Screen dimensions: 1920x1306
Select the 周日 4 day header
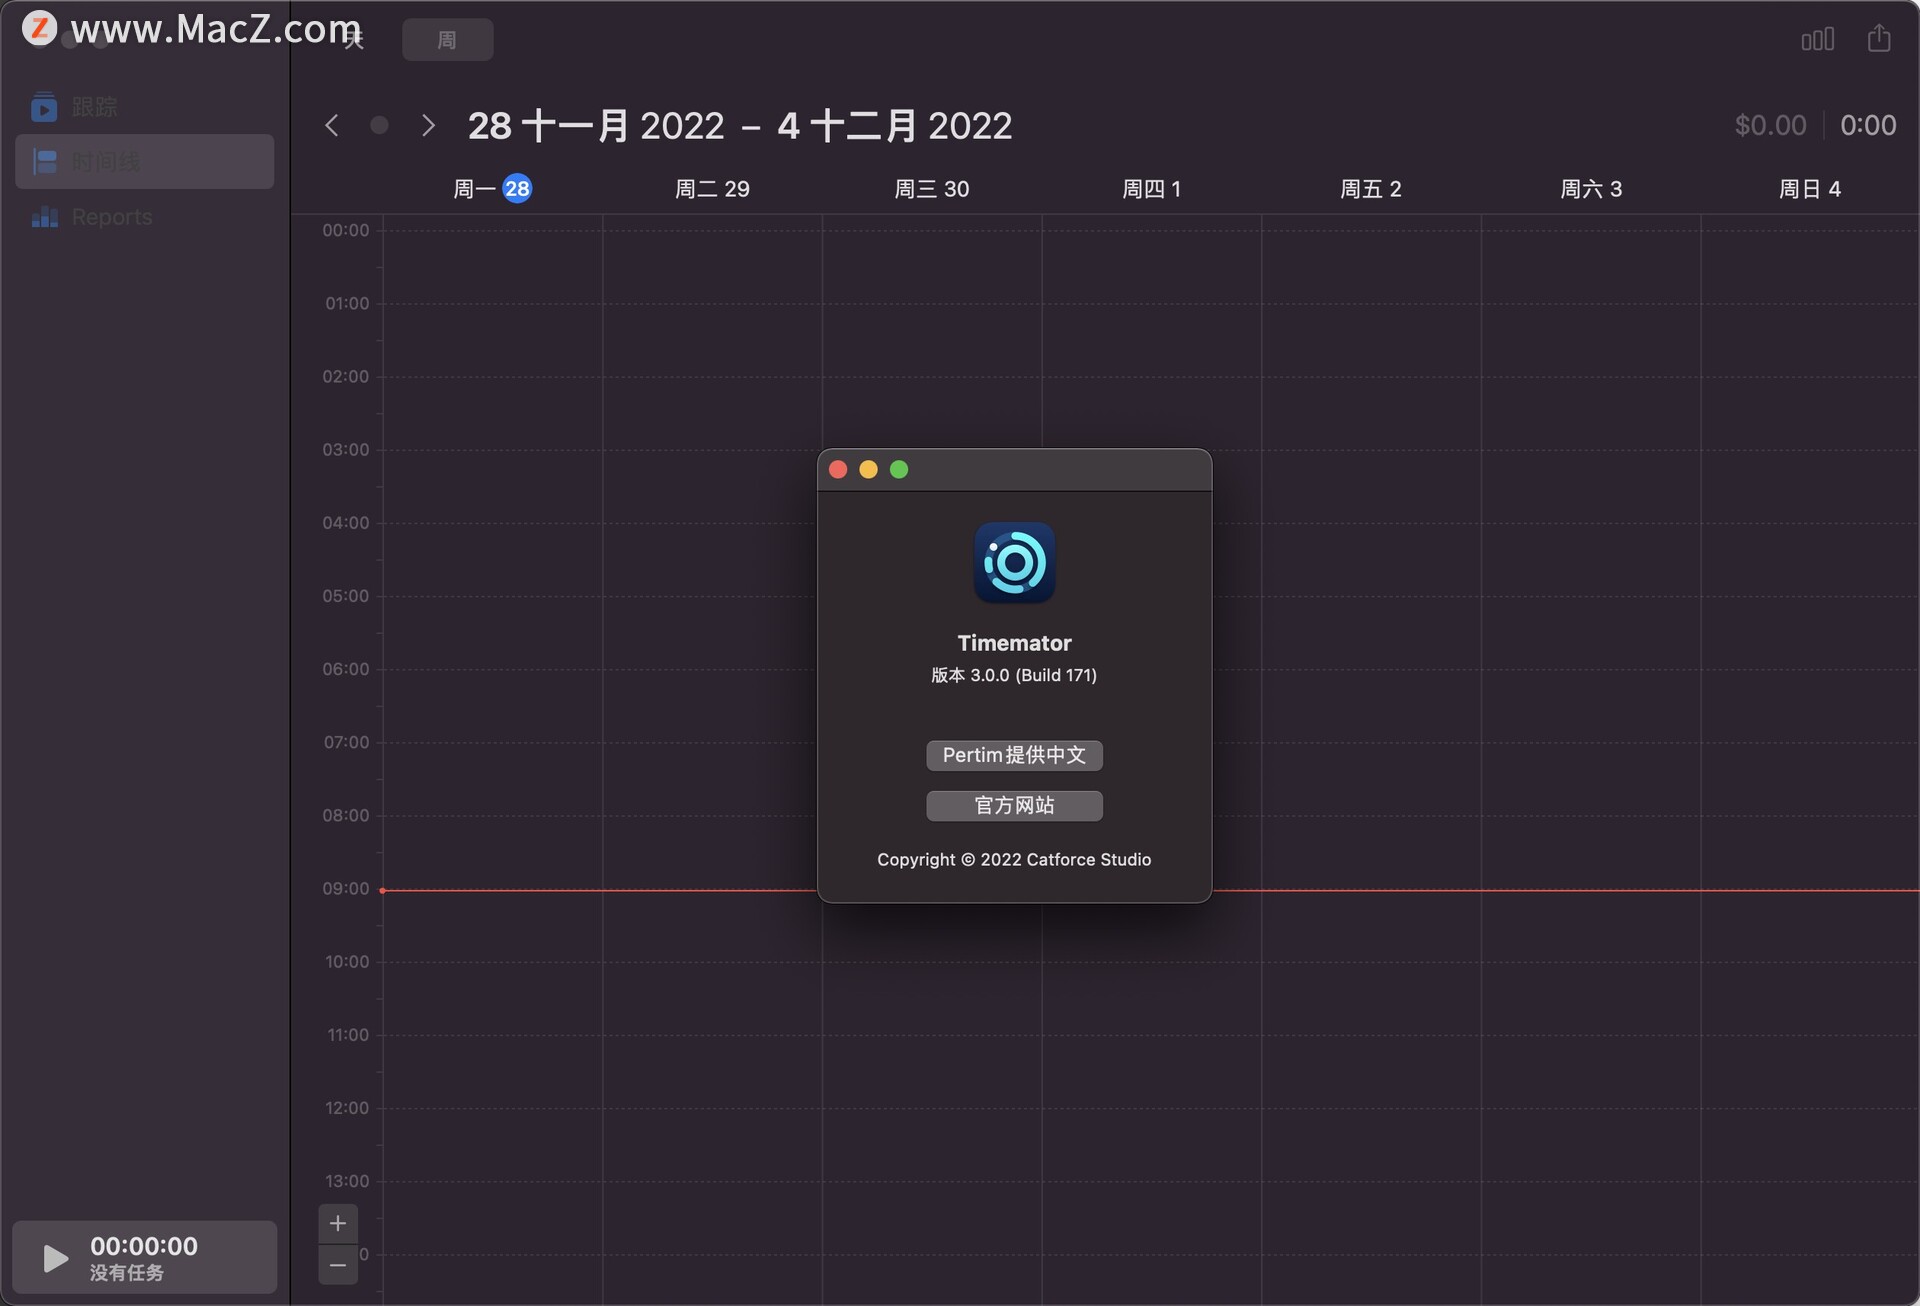pyautogui.click(x=1810, y=189)
